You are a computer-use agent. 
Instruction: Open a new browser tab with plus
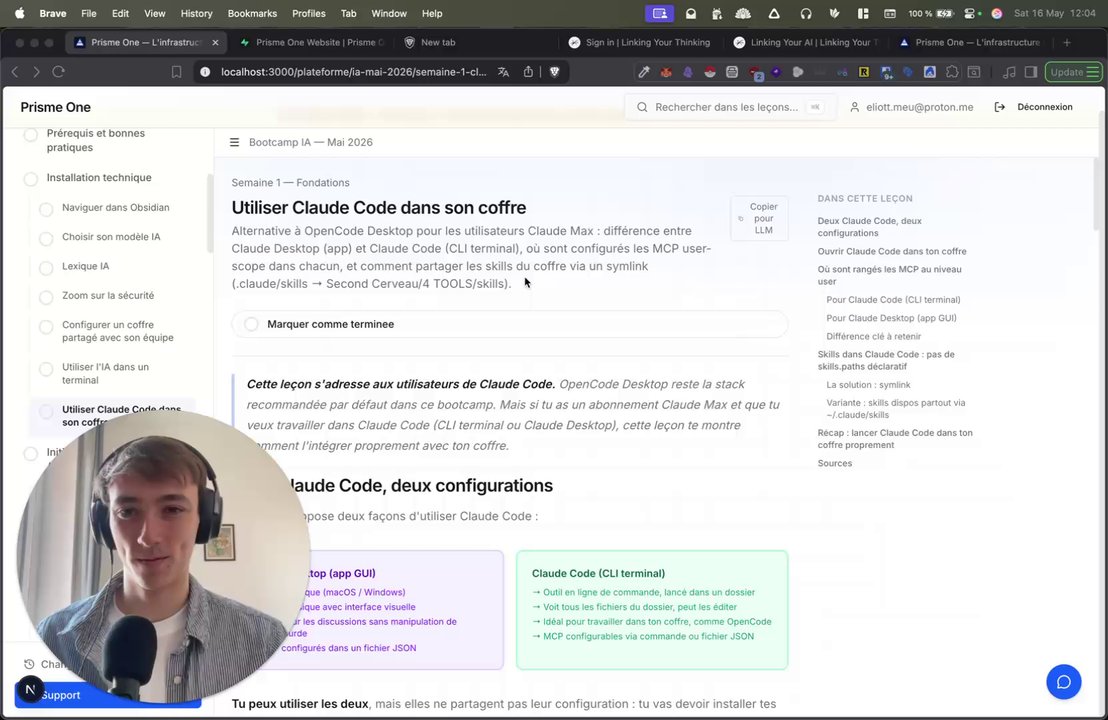pyautogui.click(x=1067, y=42)
